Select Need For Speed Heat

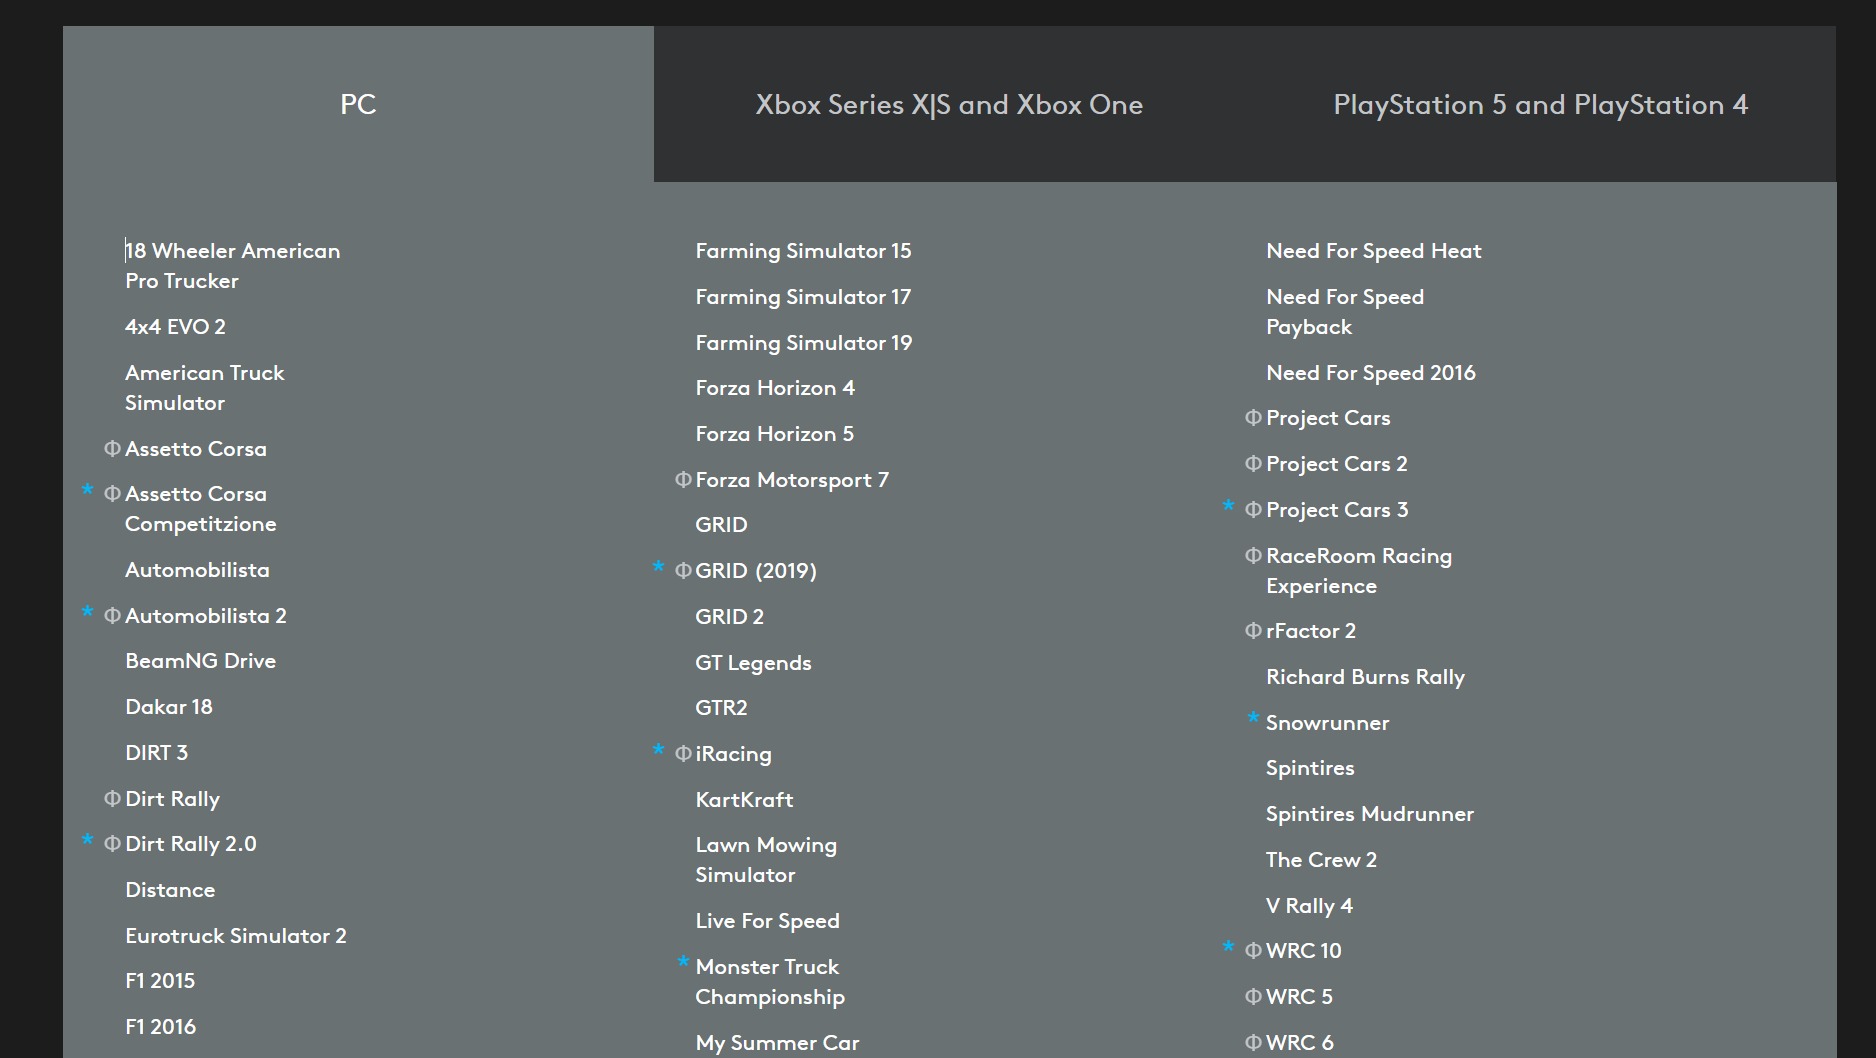(x=1373, y=251)
